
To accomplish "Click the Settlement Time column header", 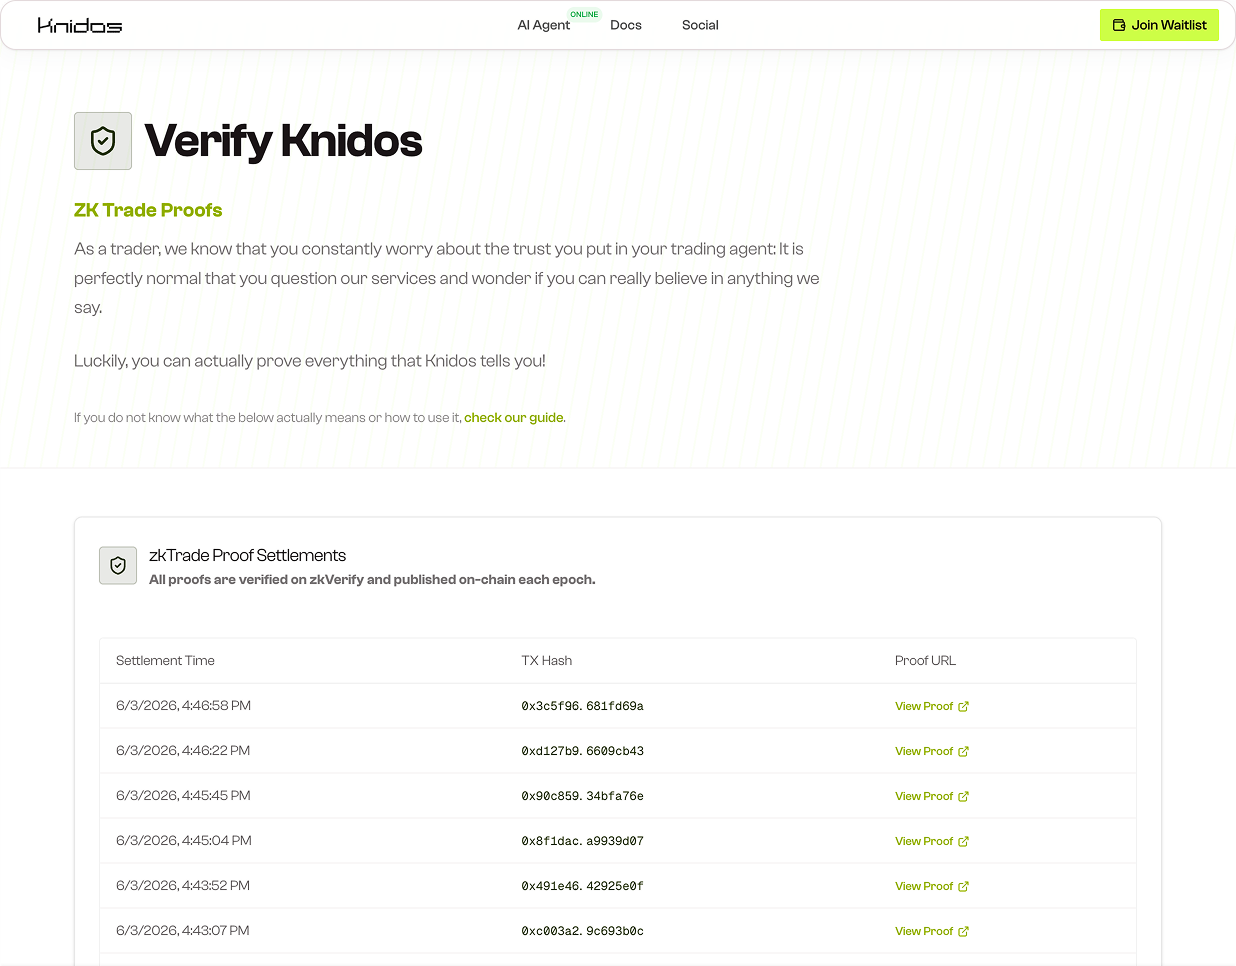I will [165, 661].
